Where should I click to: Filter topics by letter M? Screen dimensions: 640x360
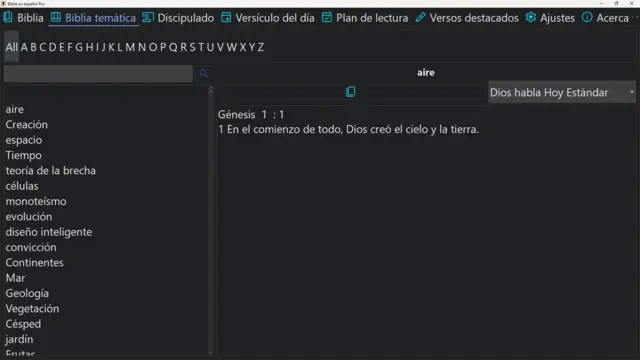130,47
